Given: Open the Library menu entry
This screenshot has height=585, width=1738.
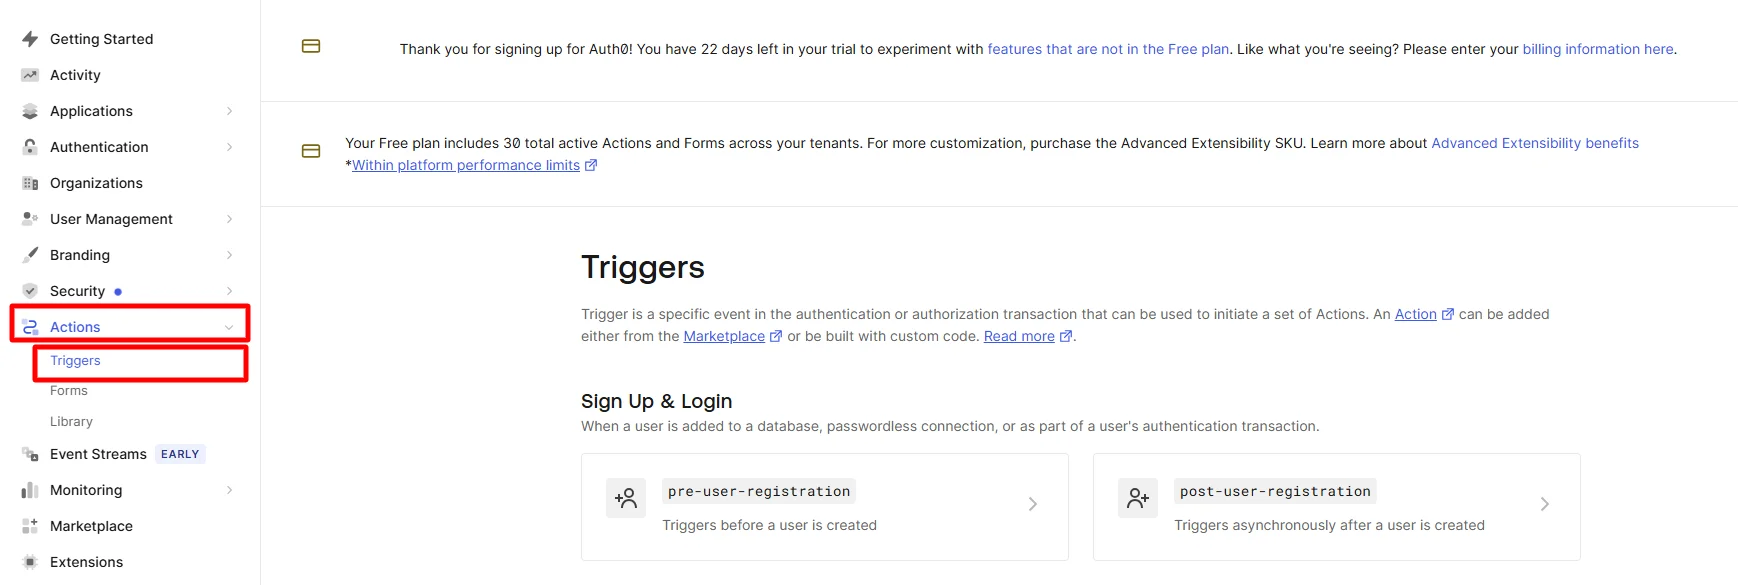Looking at the screenshot, I should (x=71, y=421).
